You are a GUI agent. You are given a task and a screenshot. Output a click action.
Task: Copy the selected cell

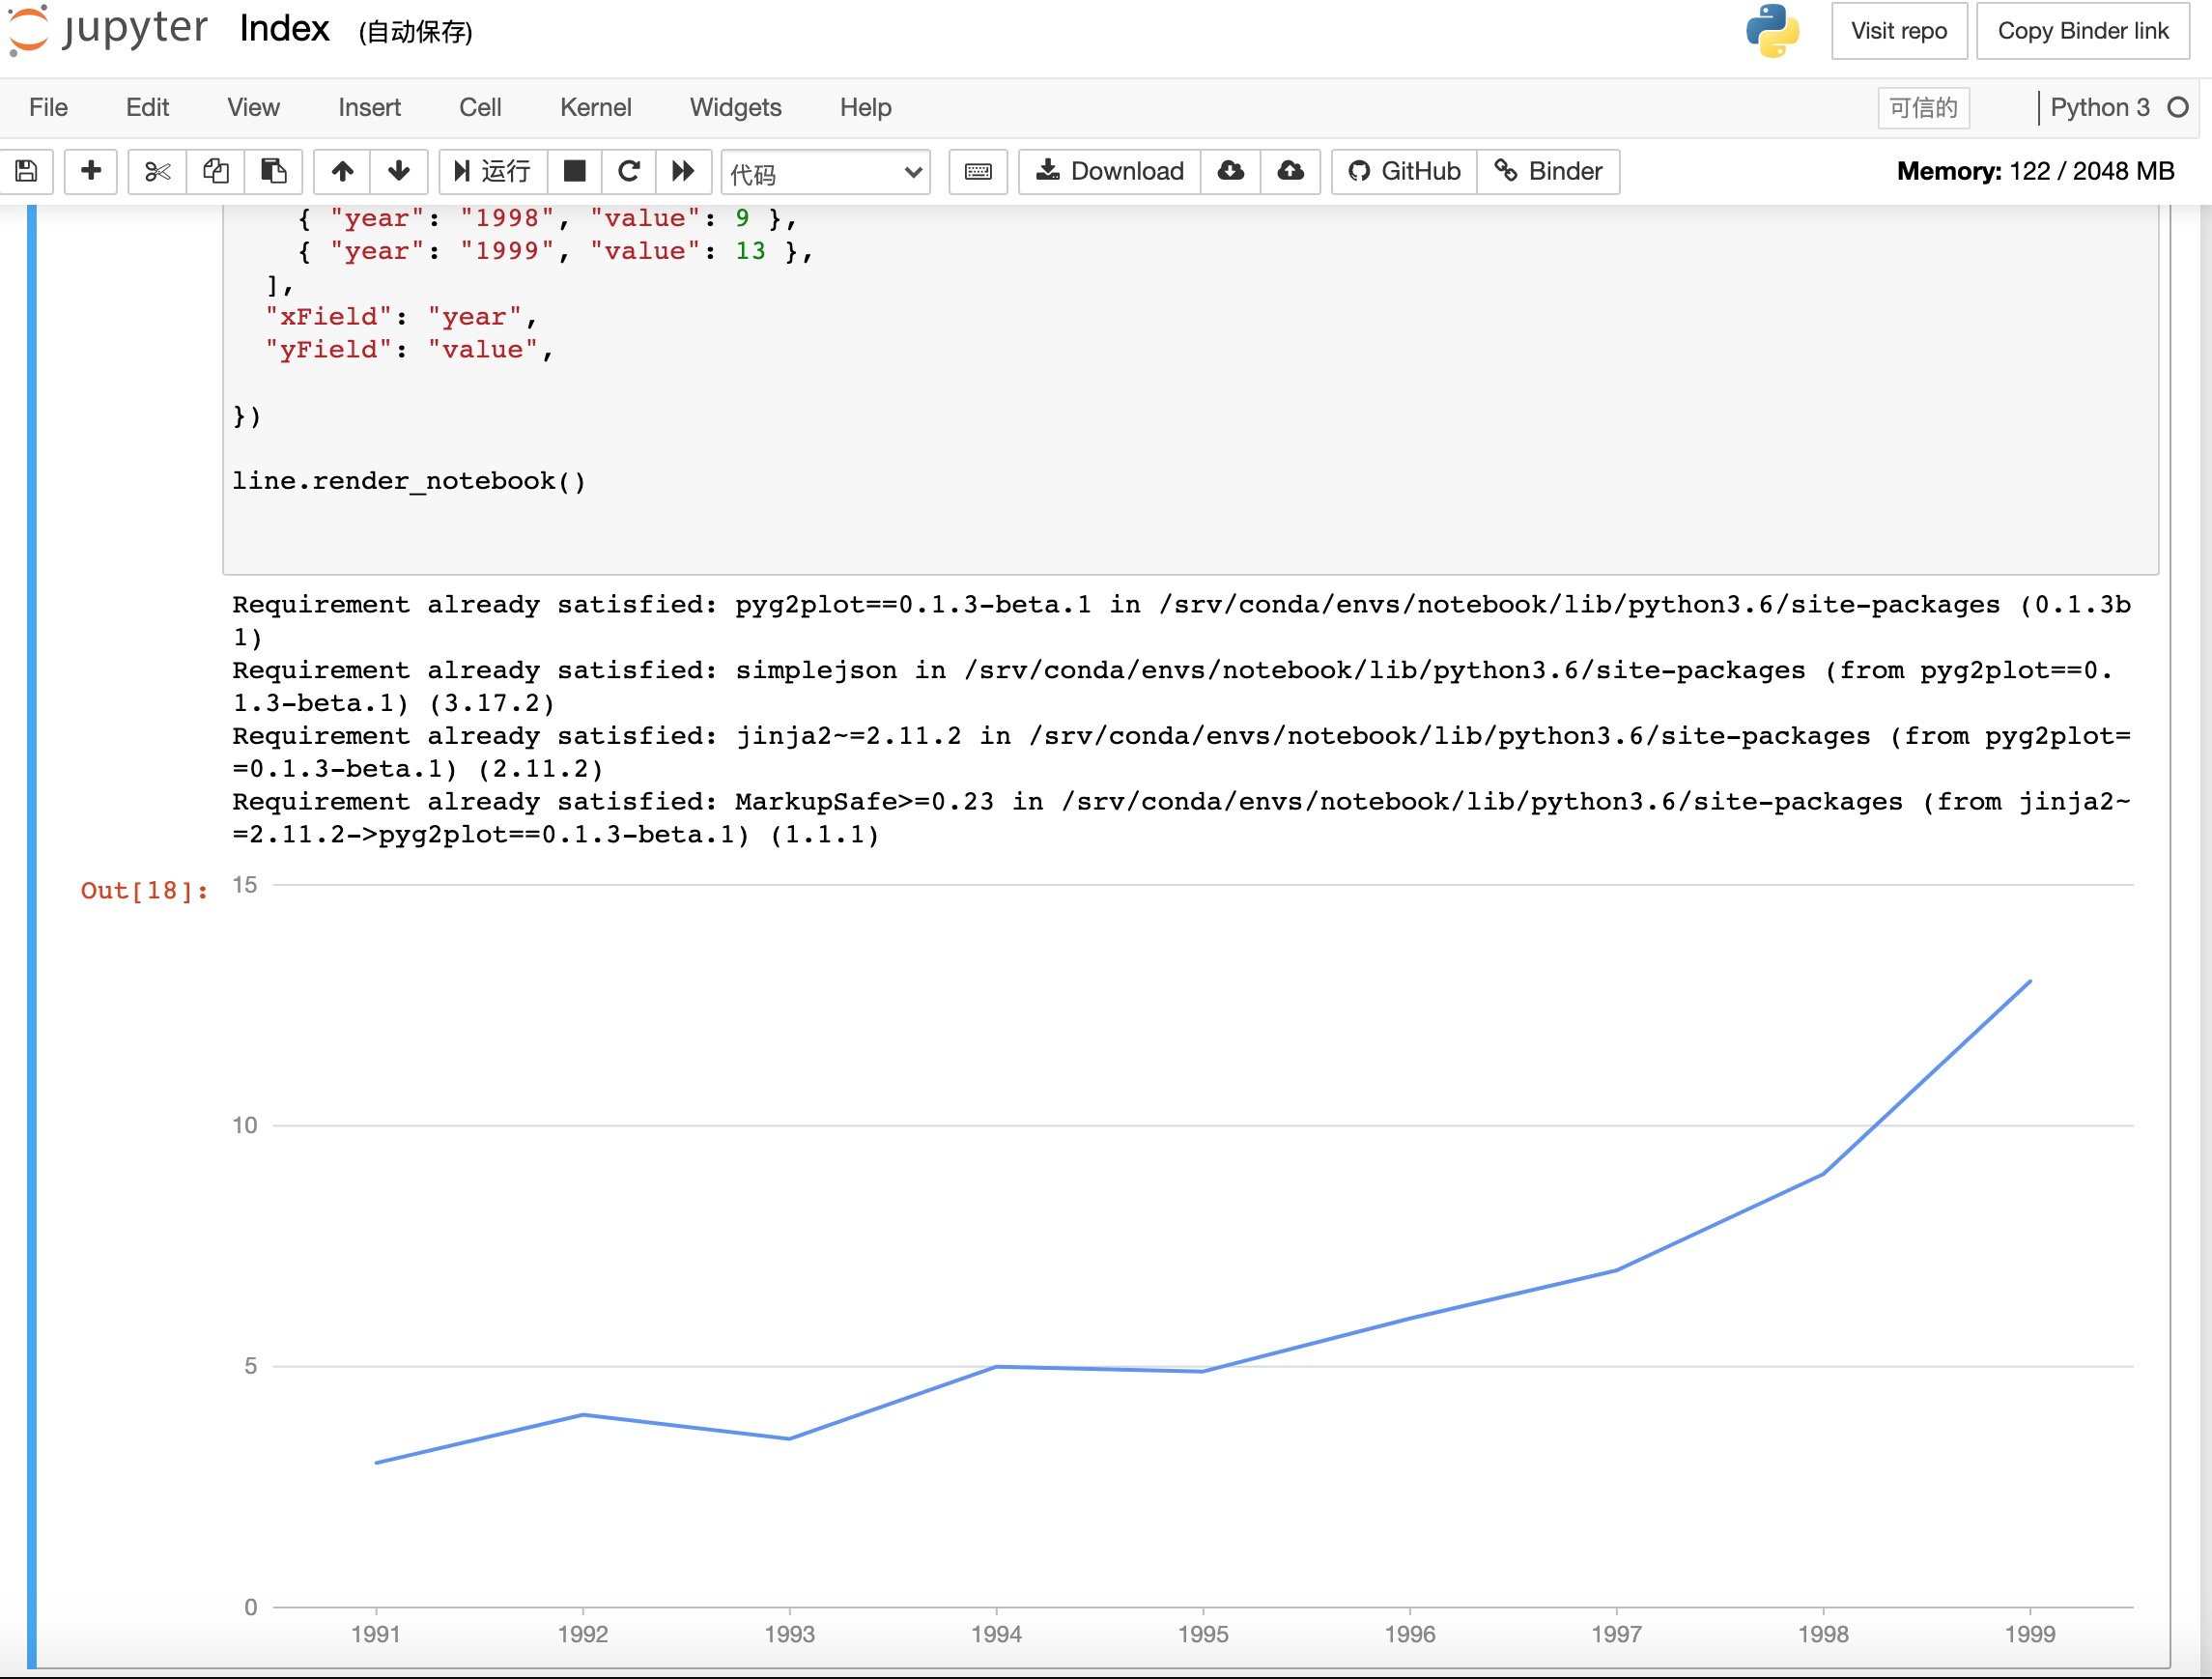[x=214, y=171]
